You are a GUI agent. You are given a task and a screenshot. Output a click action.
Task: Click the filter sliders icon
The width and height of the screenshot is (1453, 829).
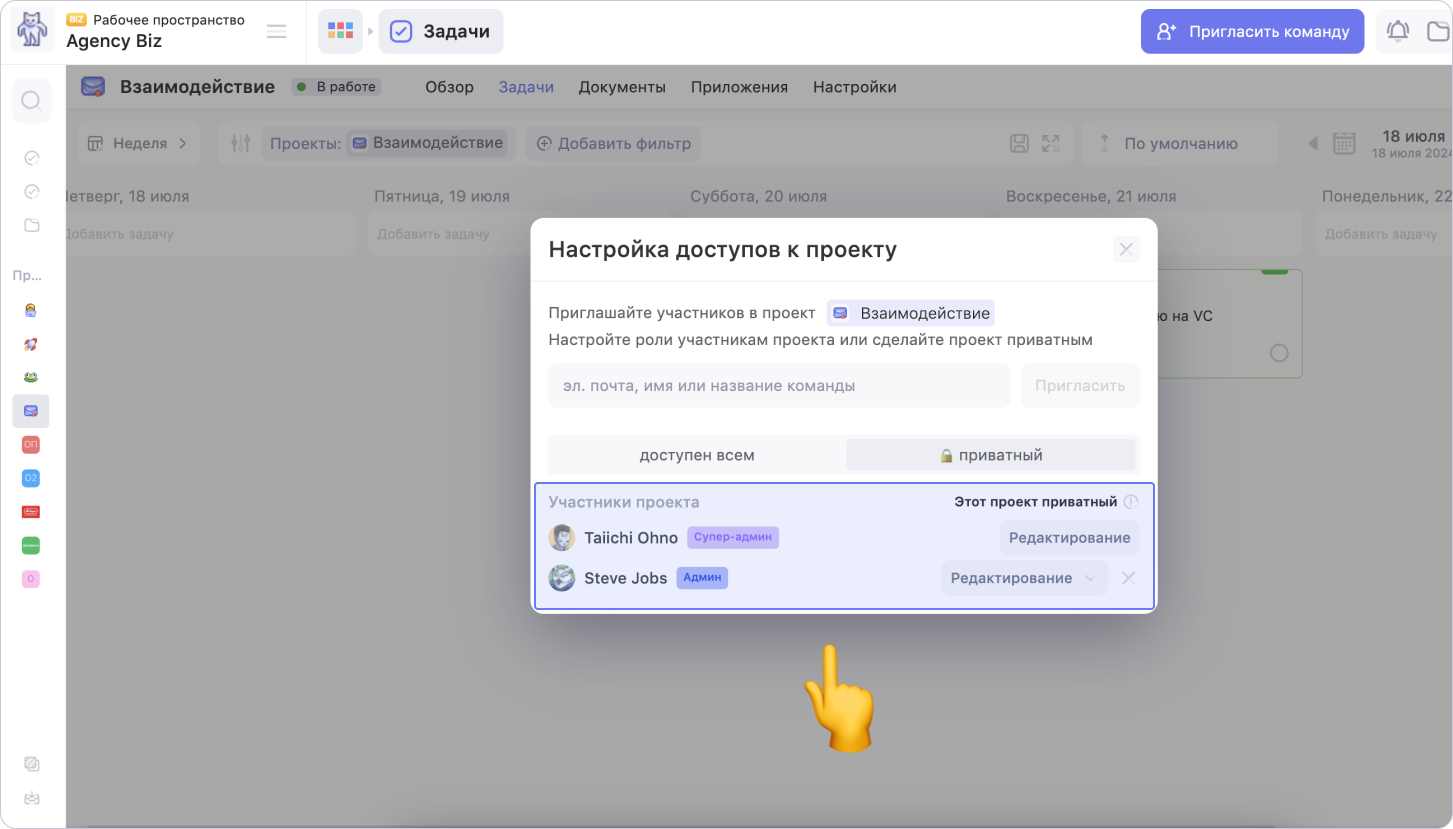pos(240,143)
